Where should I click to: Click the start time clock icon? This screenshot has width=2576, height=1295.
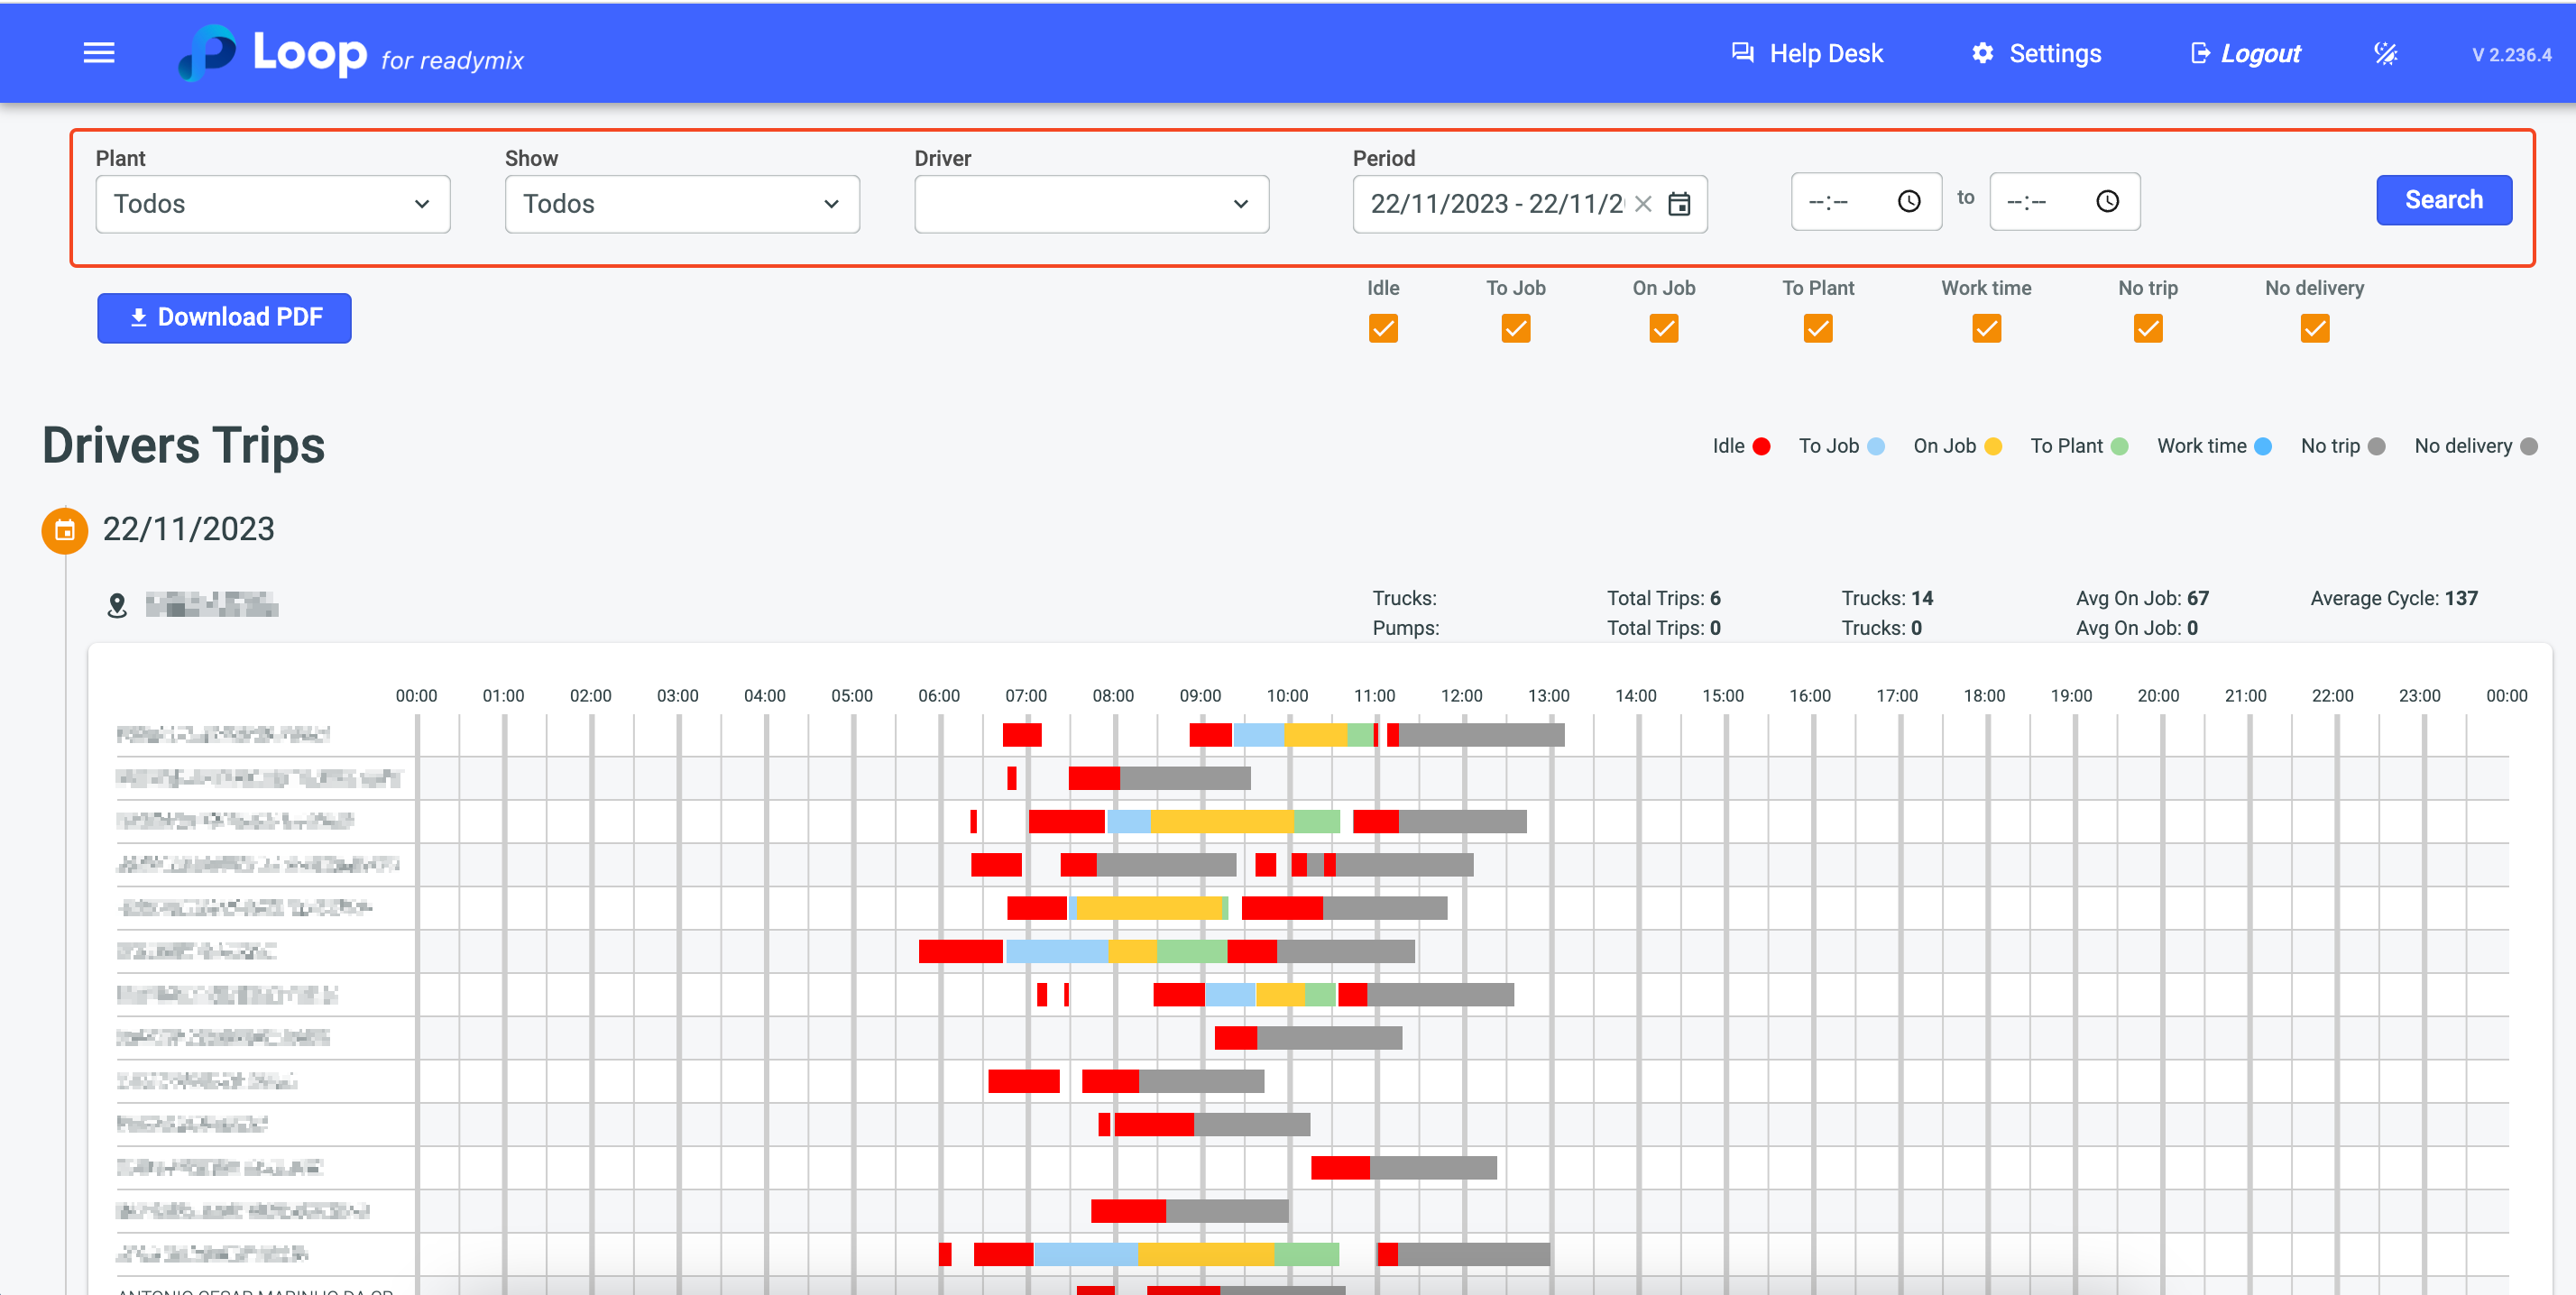(x=1908, y=202)
